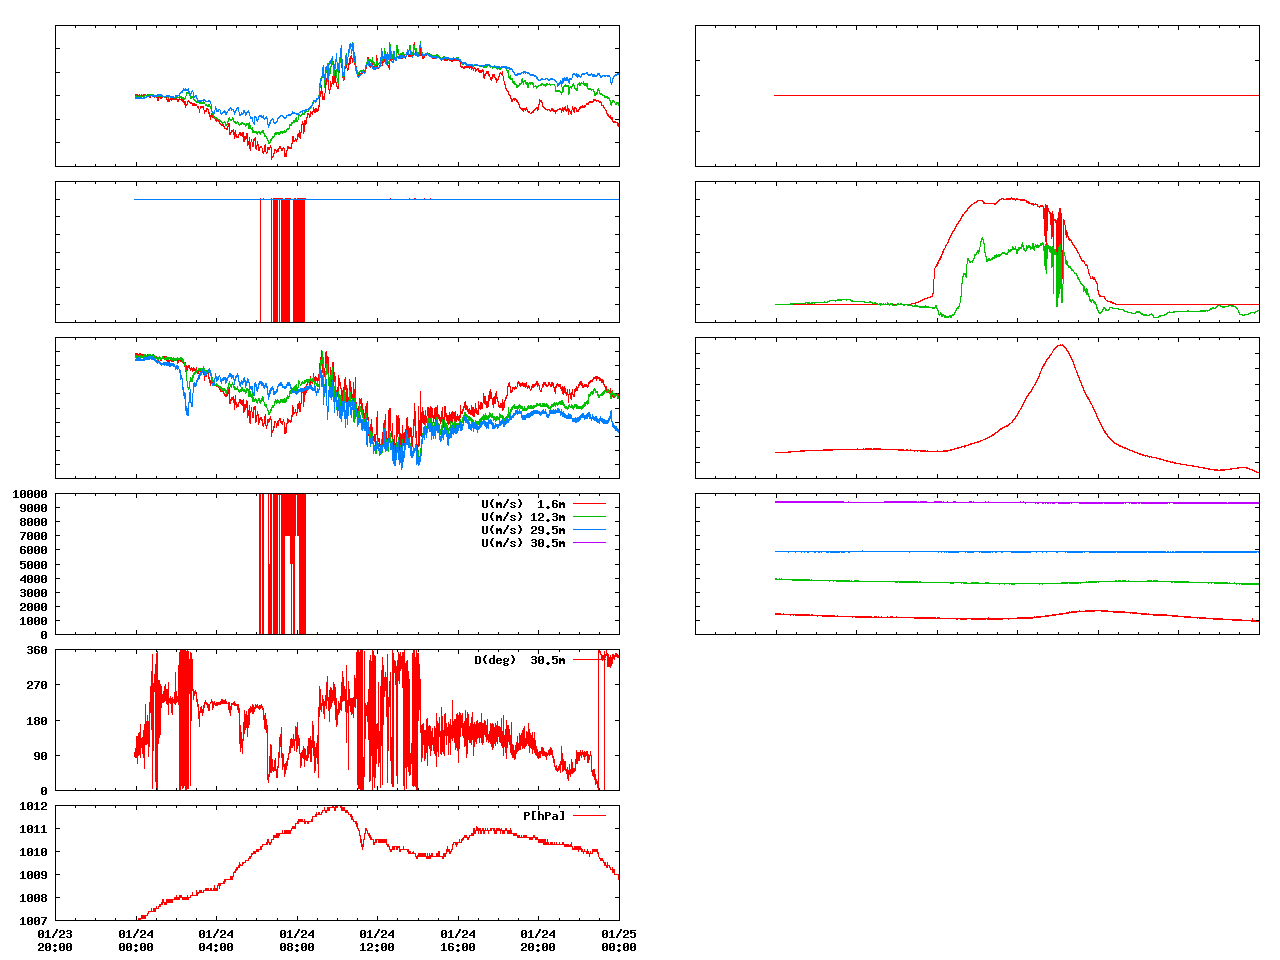Viewport: 1280px width, 960px height.
Task: Click the "1000" y-axis tick label
Action: (x=33, y=621)
